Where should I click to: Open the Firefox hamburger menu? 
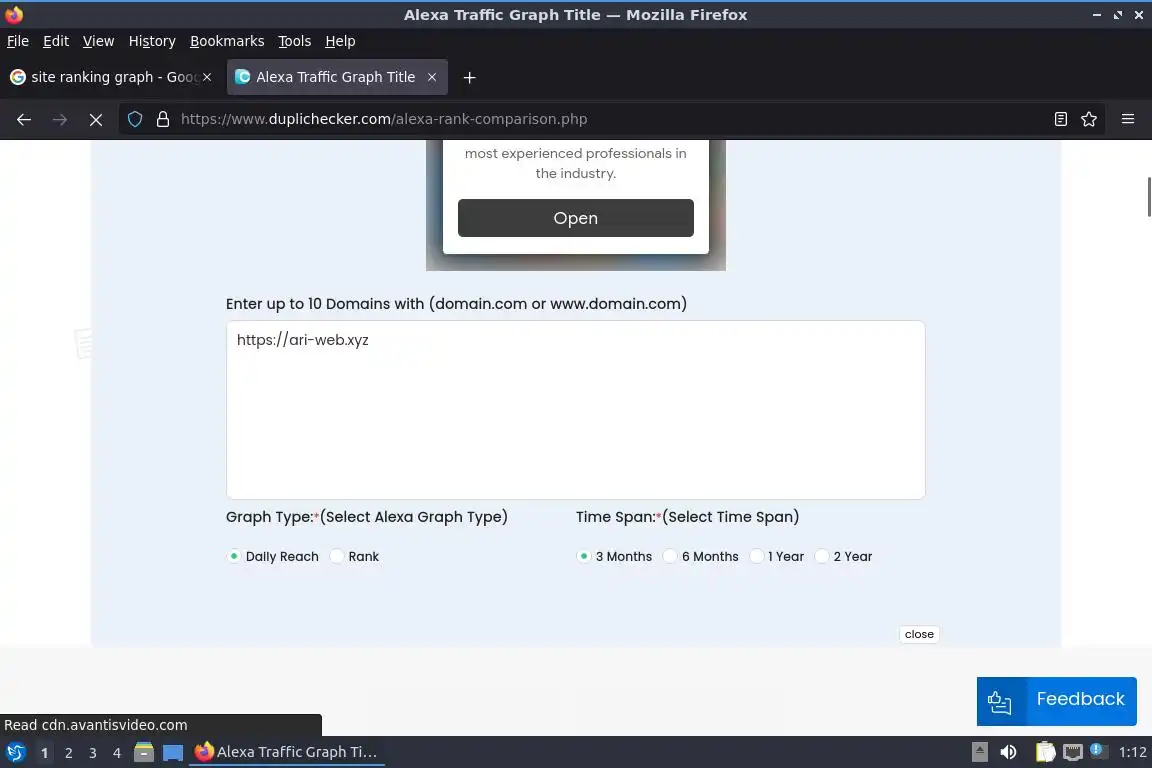[x=1128, y=119]
